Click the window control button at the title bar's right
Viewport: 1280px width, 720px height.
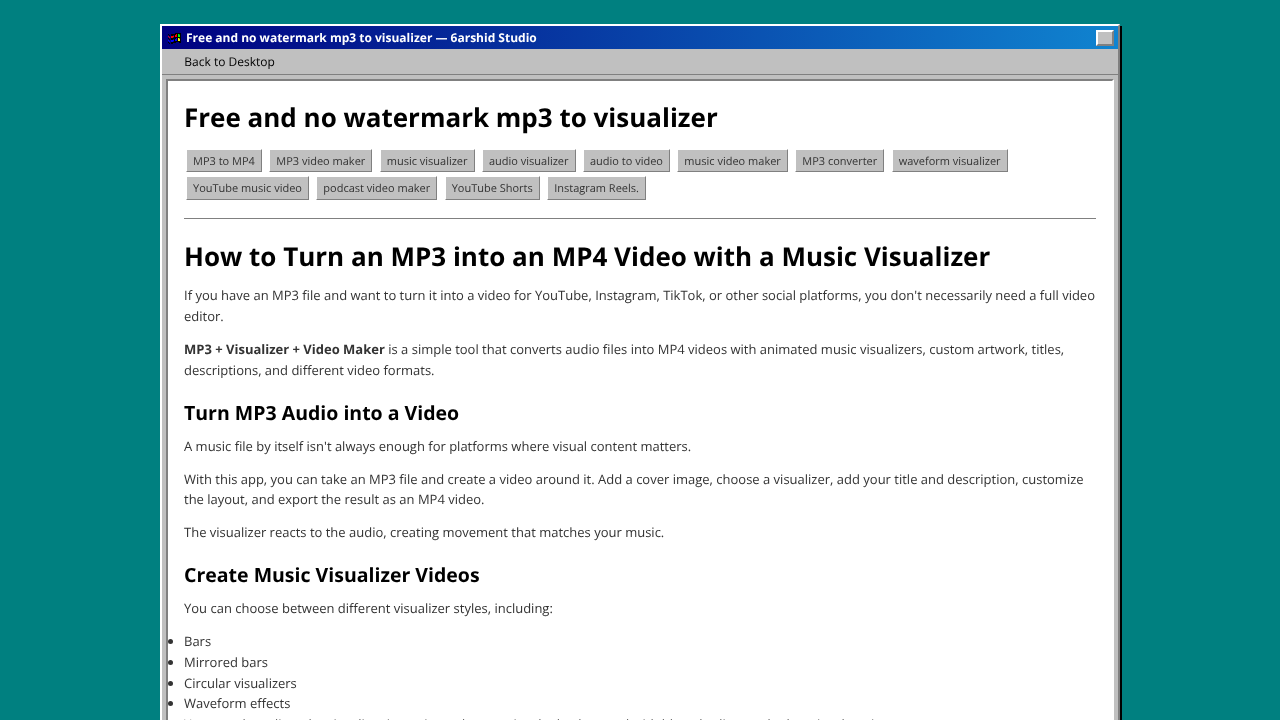pos(1104,38)
